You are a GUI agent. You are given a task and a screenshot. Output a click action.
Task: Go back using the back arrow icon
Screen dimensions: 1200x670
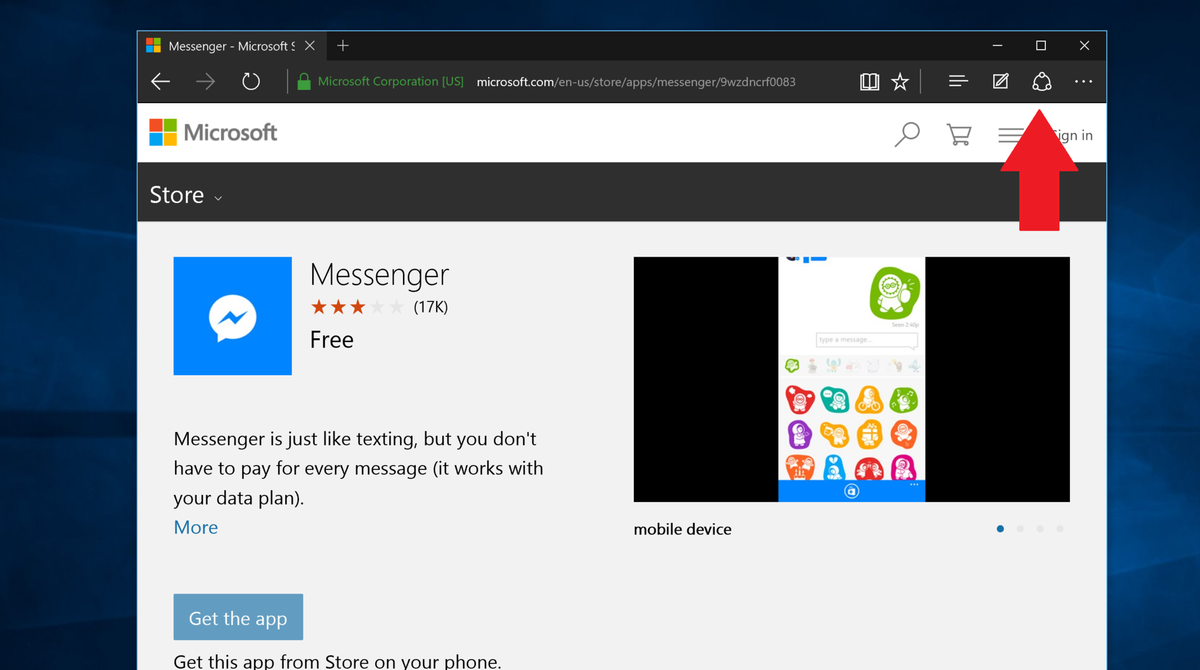click(x=161, y=81)
